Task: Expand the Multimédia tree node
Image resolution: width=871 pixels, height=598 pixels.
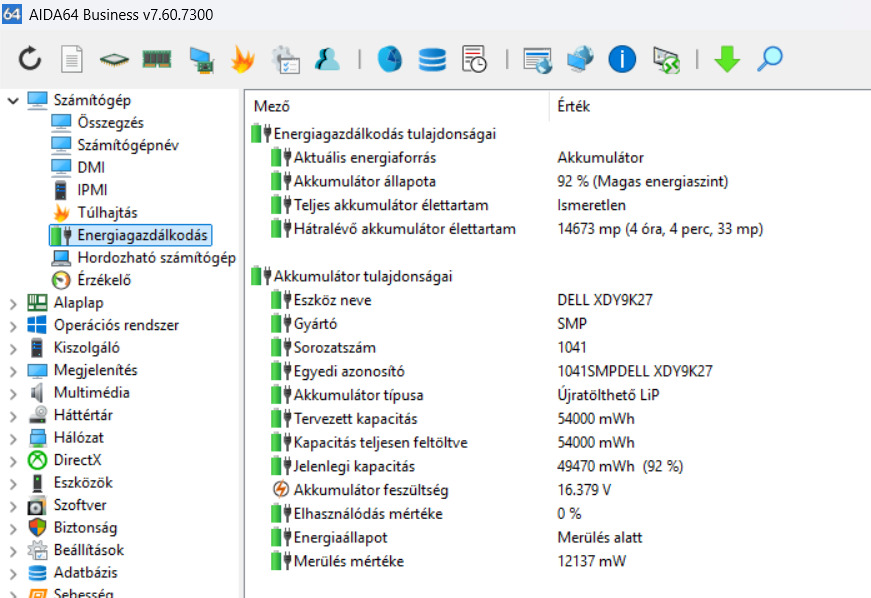Action: [13, 394]
